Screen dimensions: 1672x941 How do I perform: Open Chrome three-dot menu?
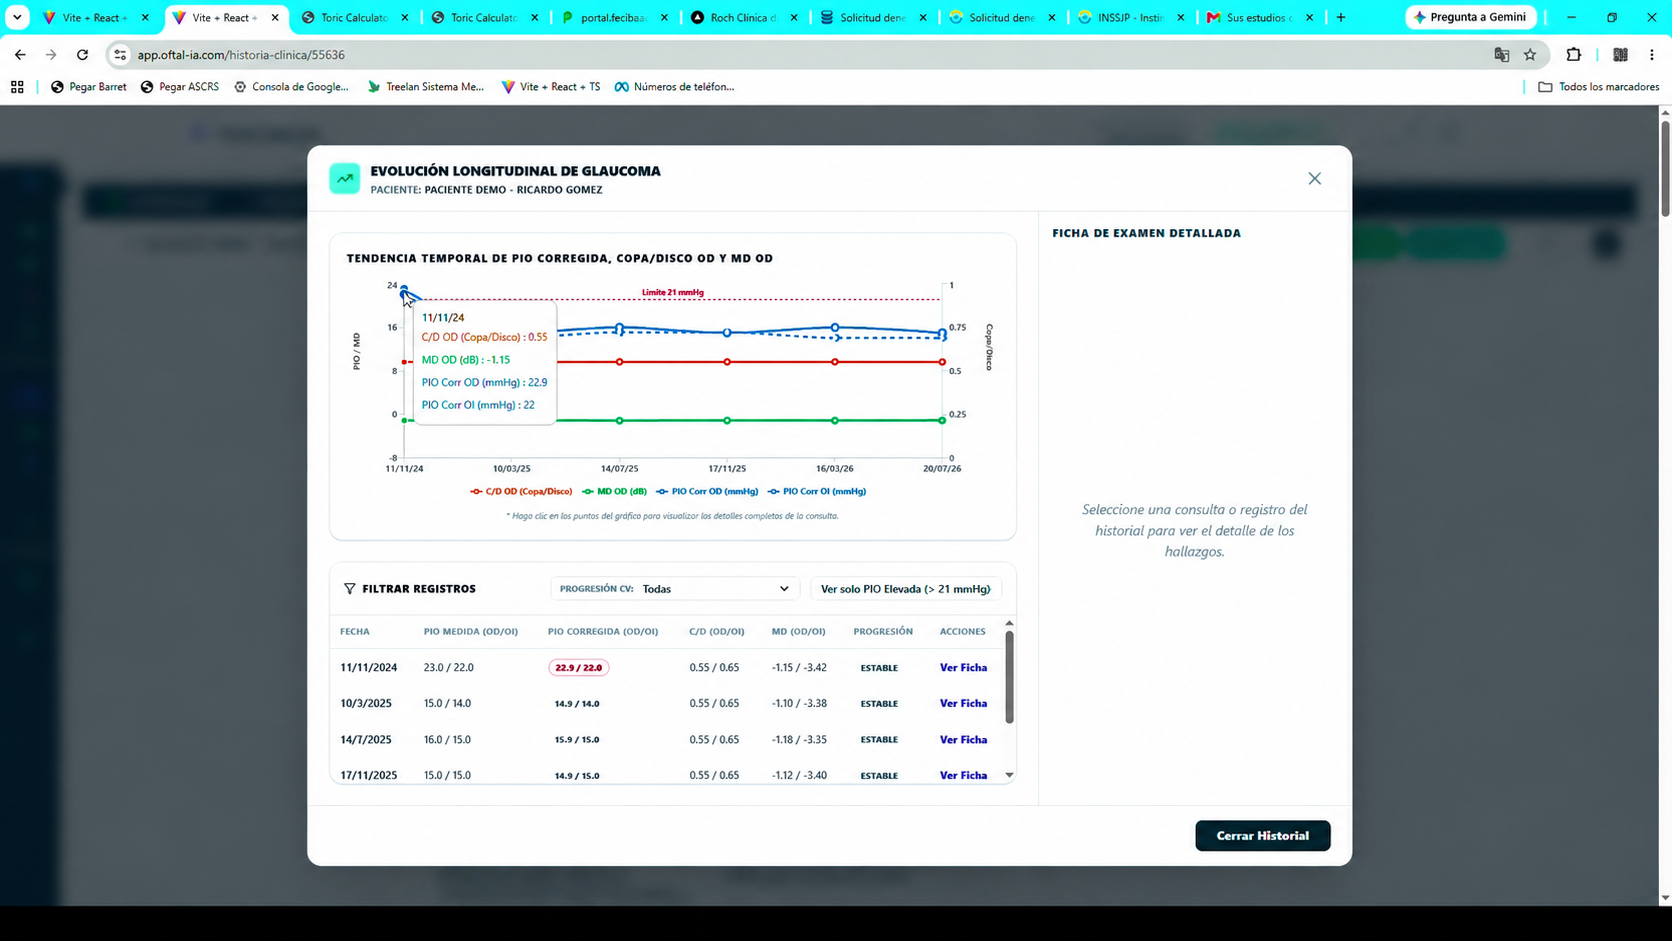[1652, 55]
